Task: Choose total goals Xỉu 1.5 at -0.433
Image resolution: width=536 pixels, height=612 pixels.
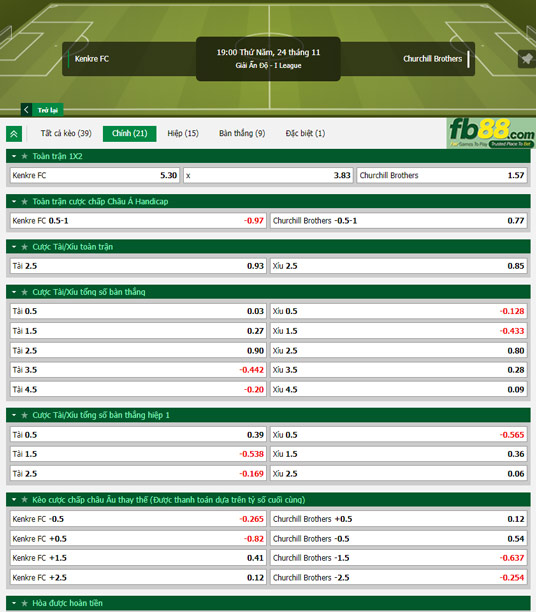Action: [399, 331]
